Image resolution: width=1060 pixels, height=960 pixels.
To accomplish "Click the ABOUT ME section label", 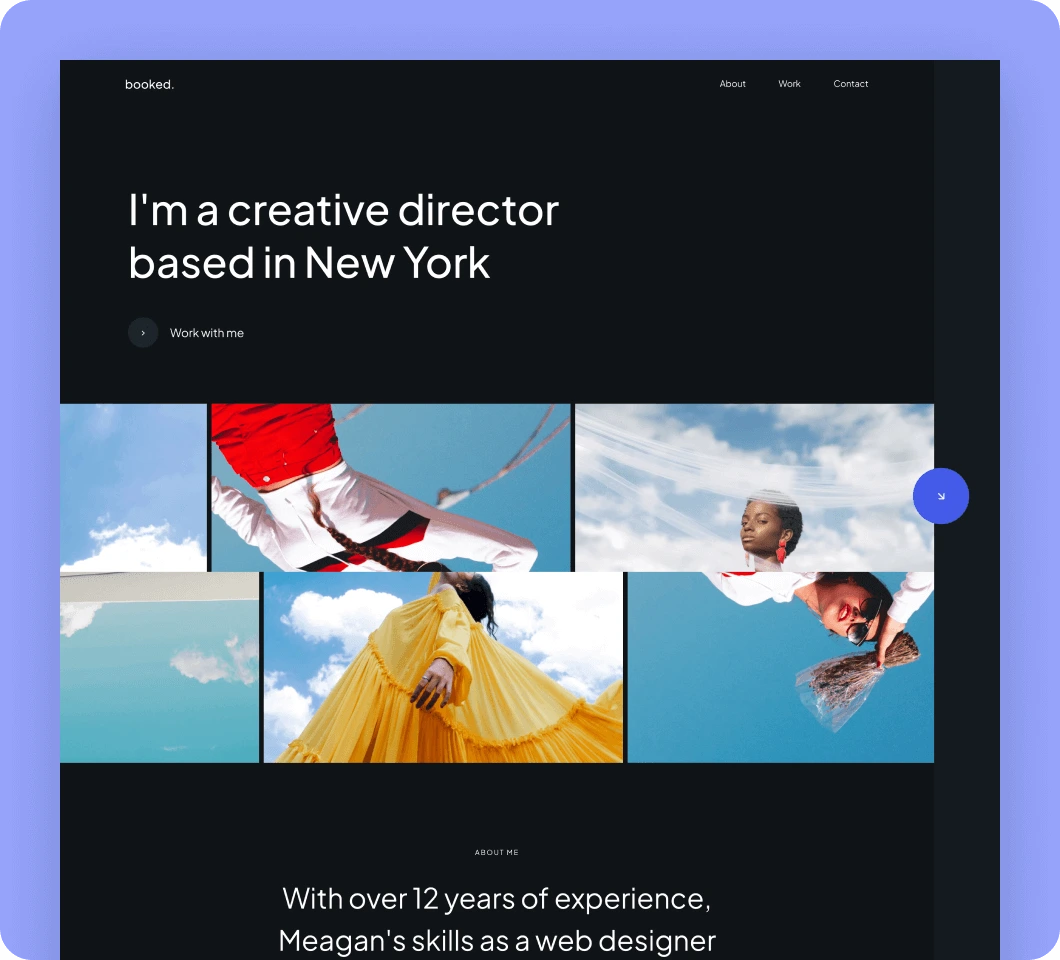I will pos(496,852).
